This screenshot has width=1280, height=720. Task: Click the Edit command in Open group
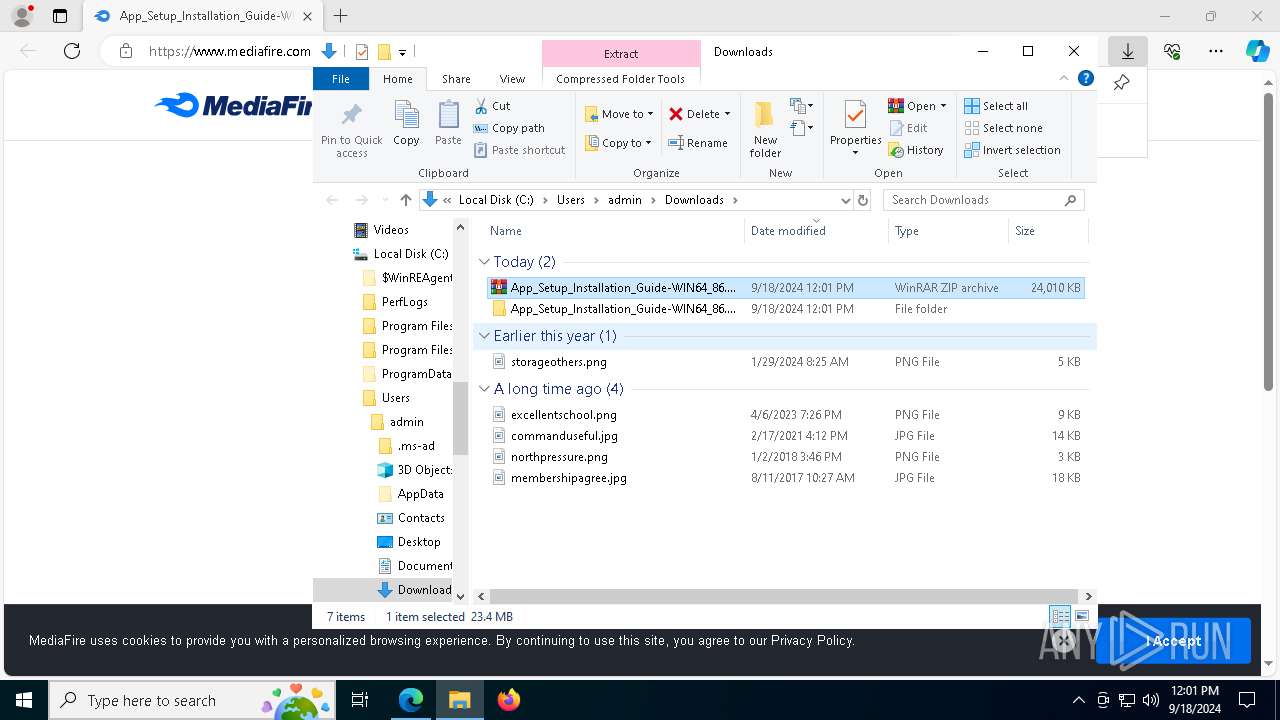(908, 128)
